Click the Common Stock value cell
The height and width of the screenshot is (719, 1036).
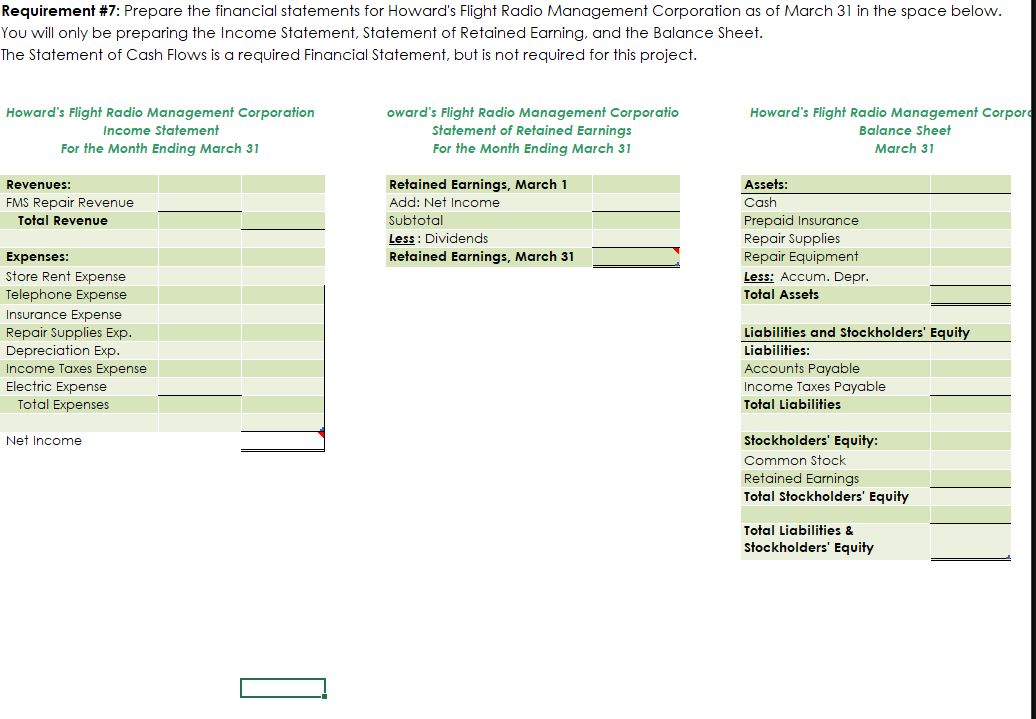[x=969, y=459]
